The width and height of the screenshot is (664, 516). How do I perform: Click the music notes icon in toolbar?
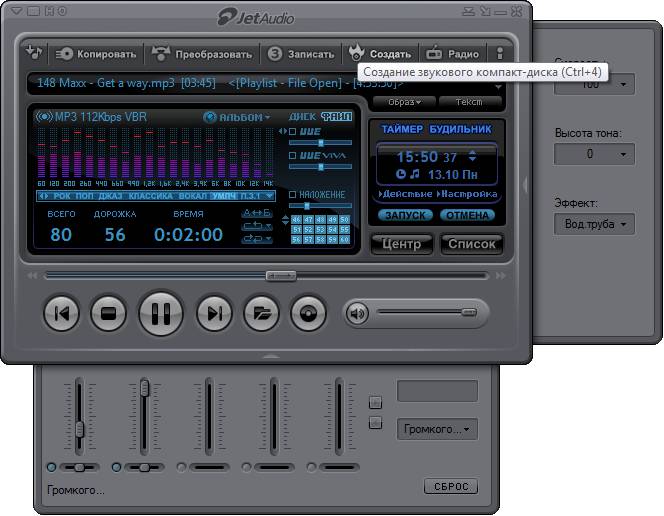point(33,53)
